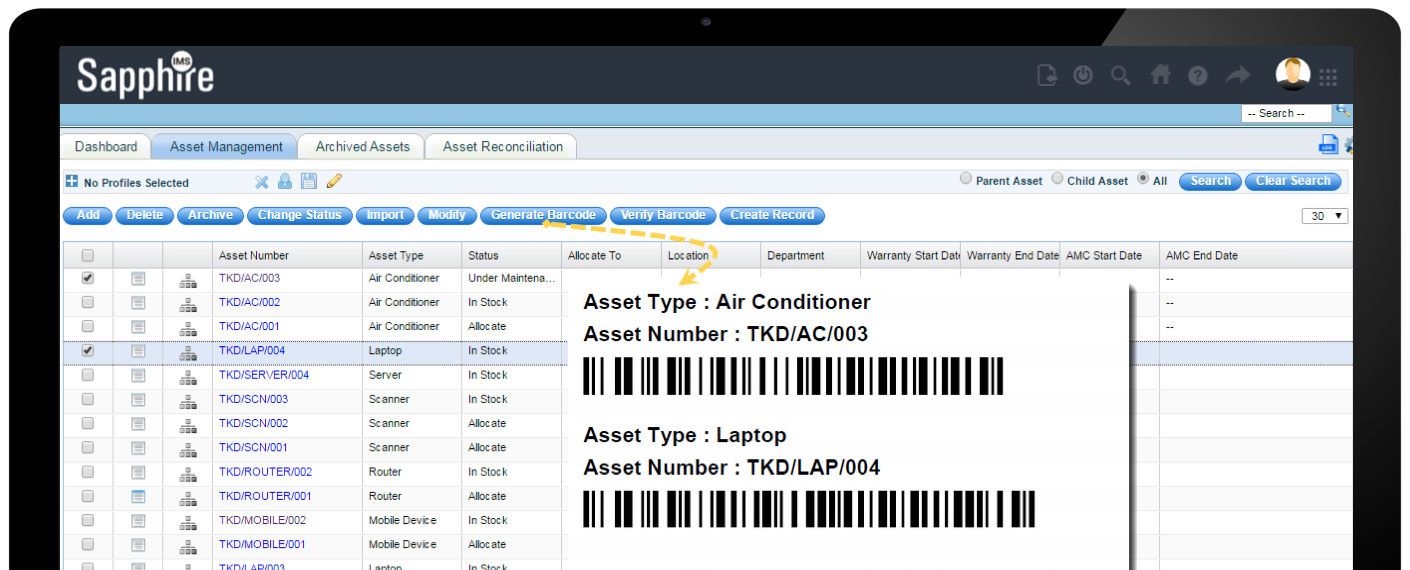Click the Archive button
The height and width of the screenshot is (570, 1410).
pos(211,215)
